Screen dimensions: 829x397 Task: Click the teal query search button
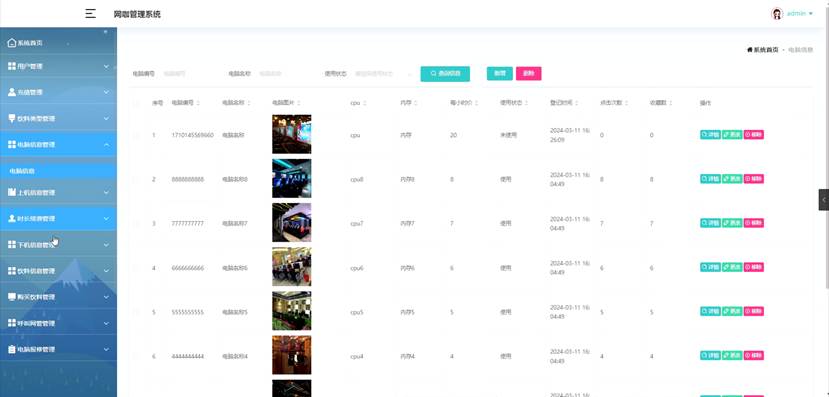445,74
